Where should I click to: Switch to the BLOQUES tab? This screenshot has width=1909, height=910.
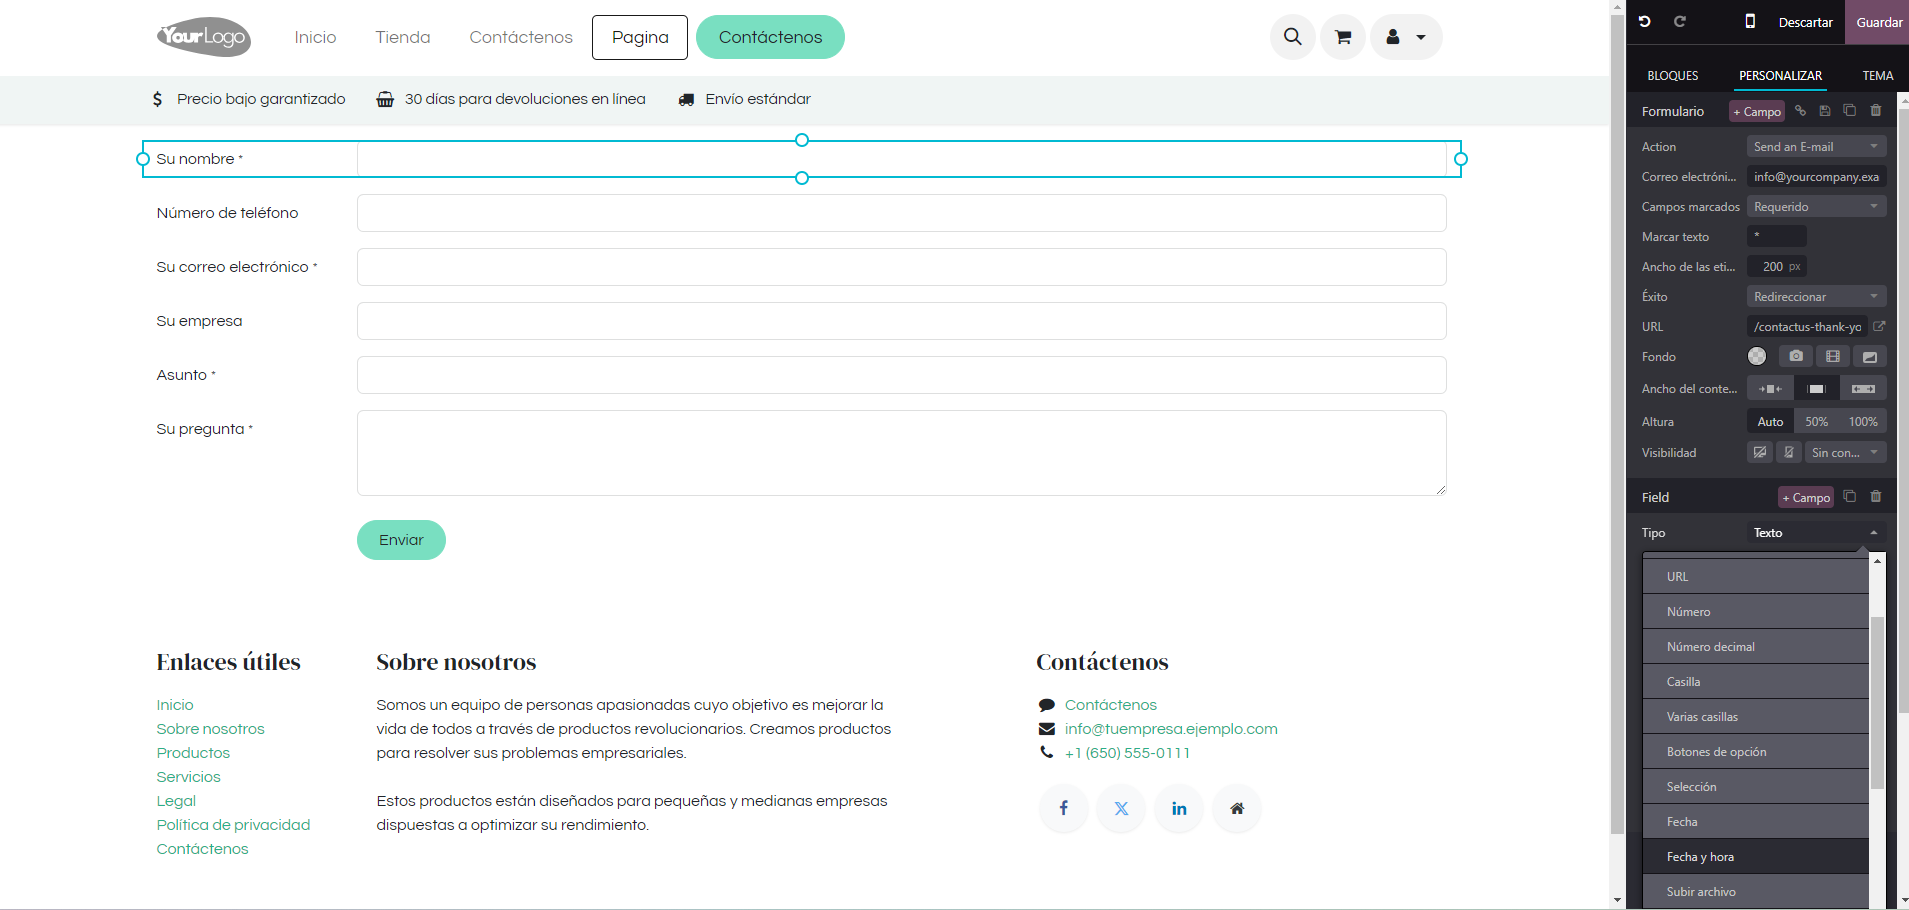click(1672, 76)
